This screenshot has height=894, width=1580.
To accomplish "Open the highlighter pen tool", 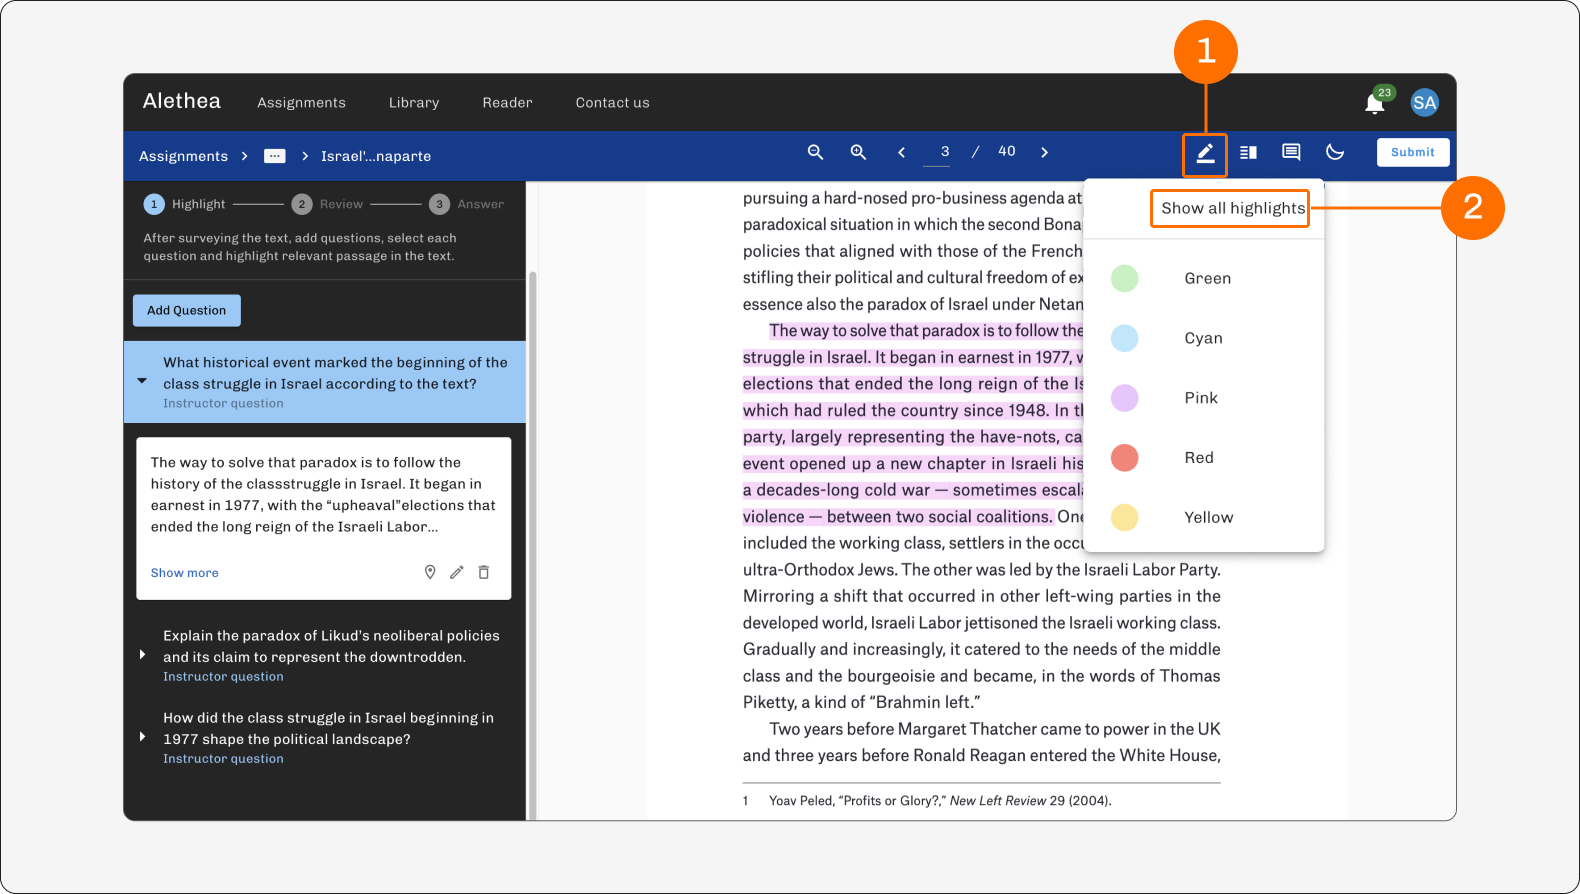I will [x=1205, y=153].
